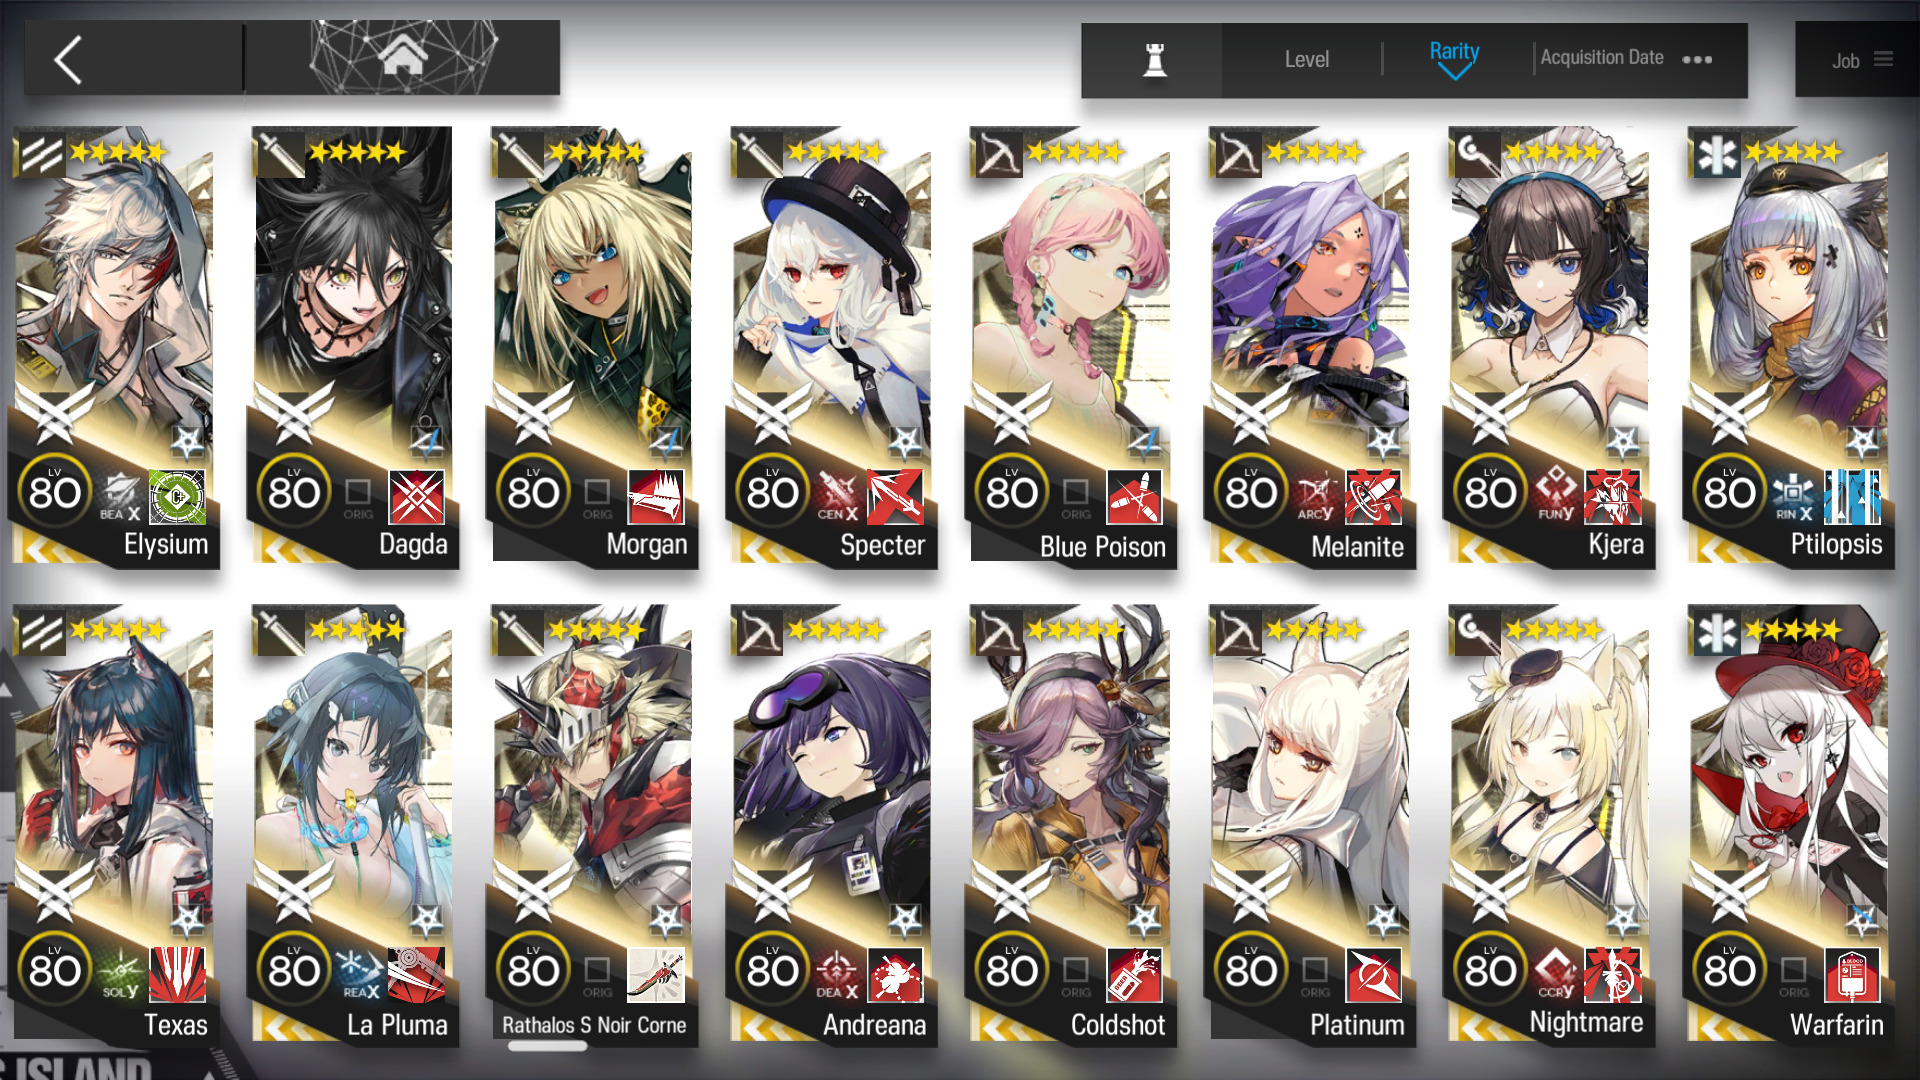Screen dimensions: 1920x1080
Task: Open Blue Poison operator card
Action: click(1071, 348)
